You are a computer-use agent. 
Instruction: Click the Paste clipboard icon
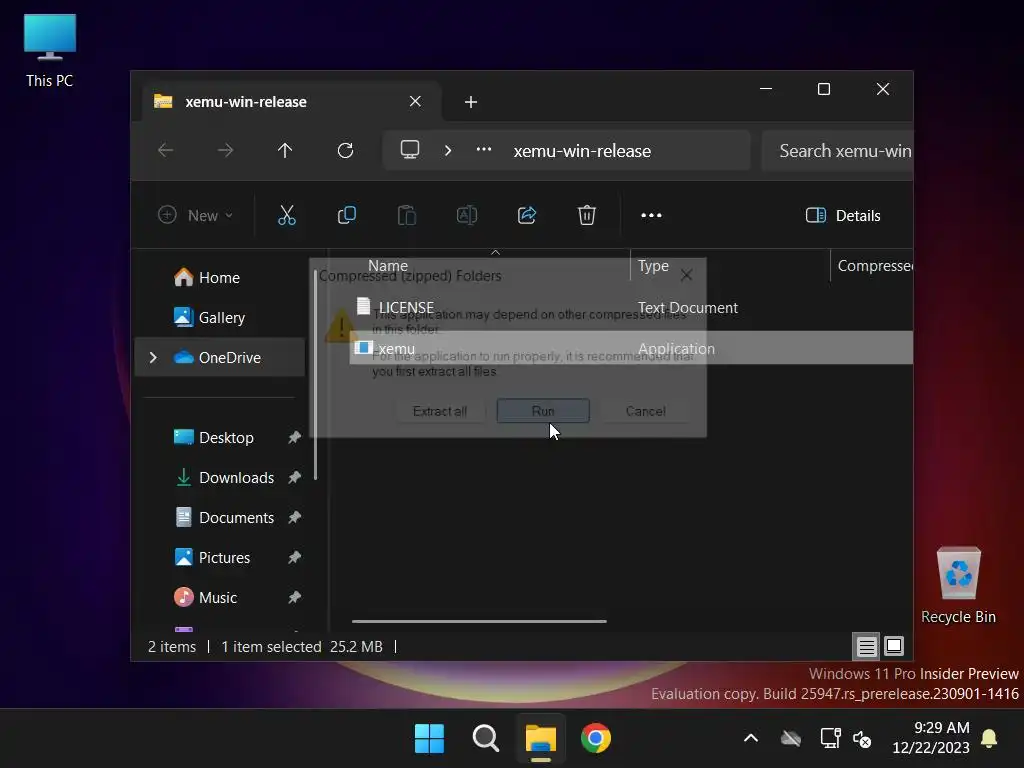(x=406, y=216)
